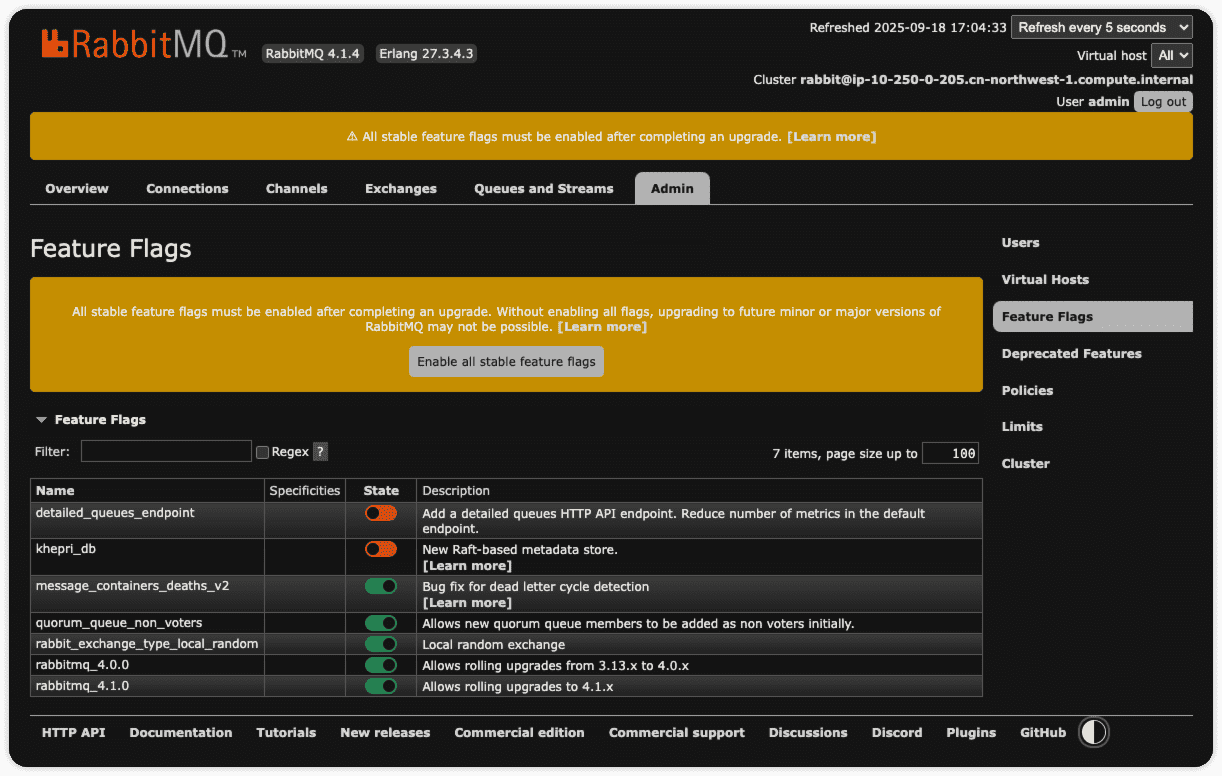Toggle the message_containers_deaths_v2 flag switch
The height and width of the screenshot is (776, 1222).
click(x=381, y=586)
